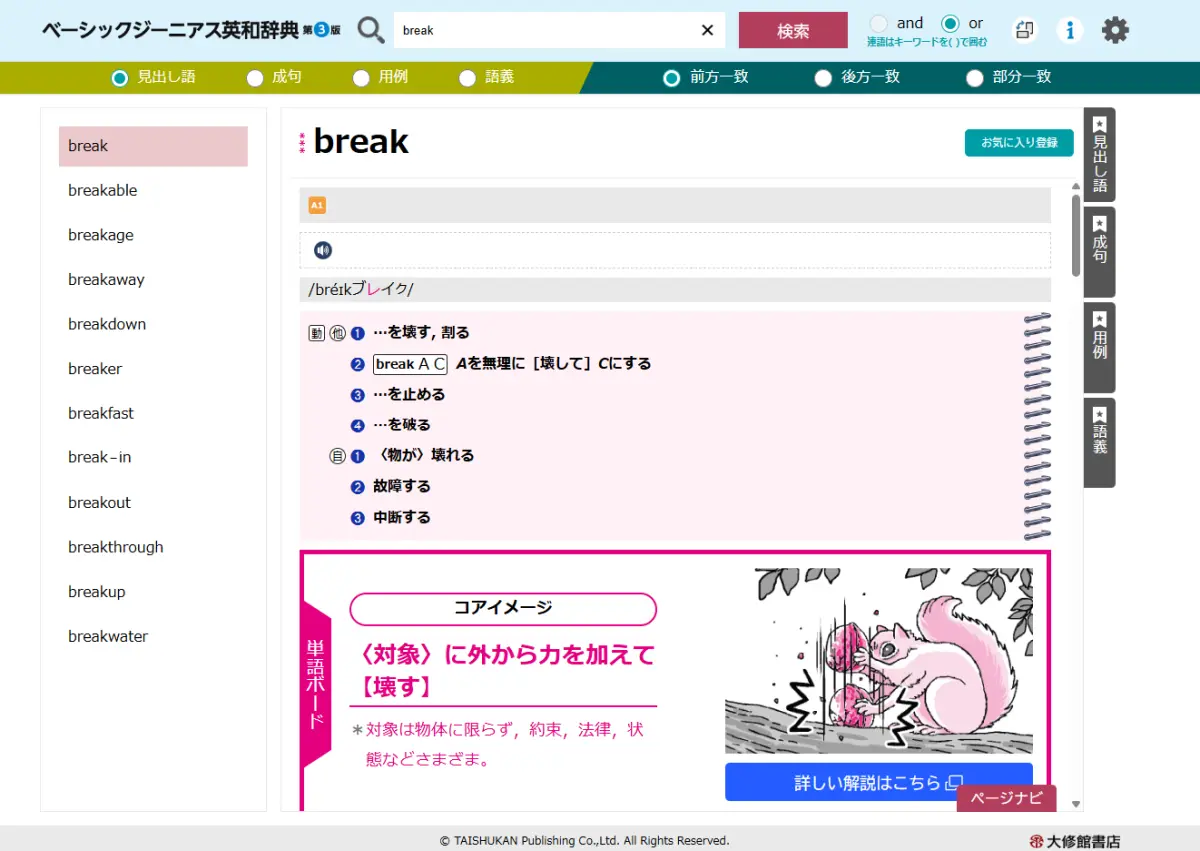The width and height of the screenshot is (1200, 851).
Task: Click meaning '中断する'
Action: pos(402,518)
